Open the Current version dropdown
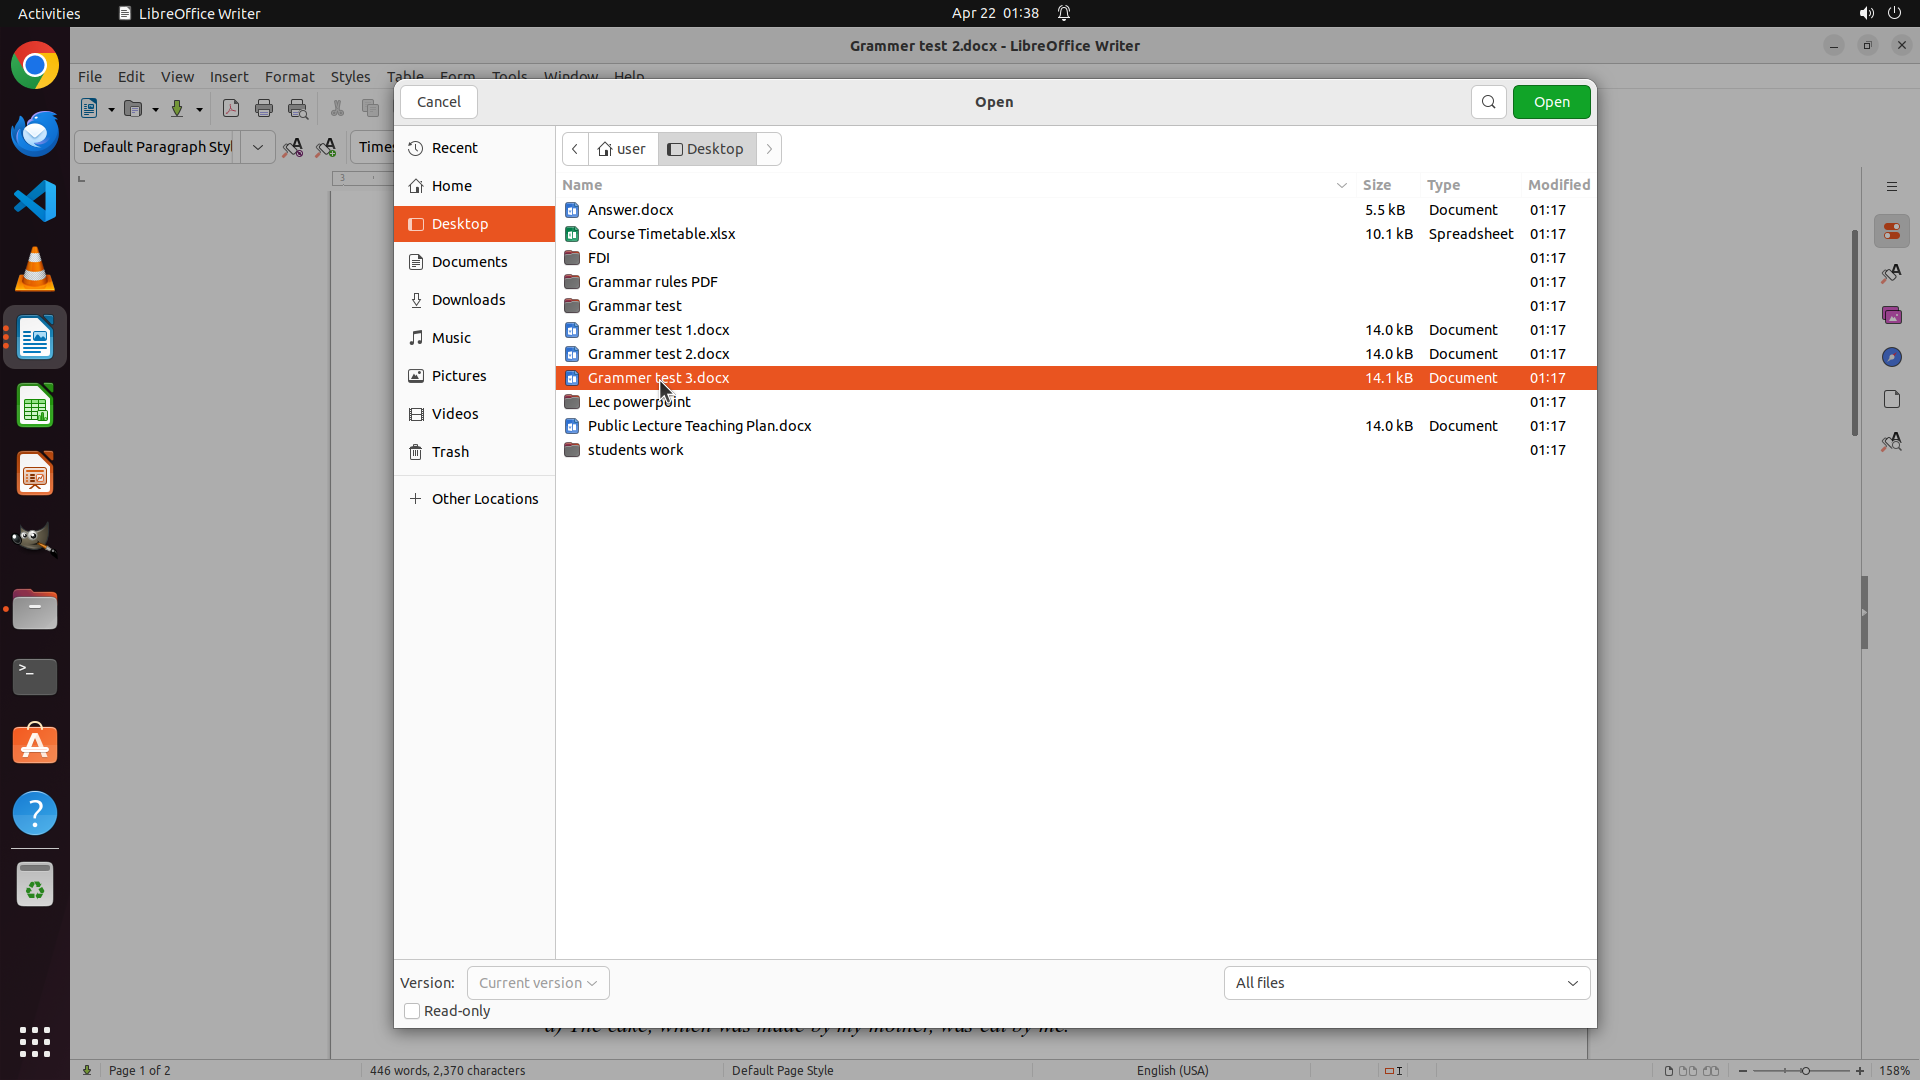The width and height of the screenshot is (1920, 1080). [538, 983]
